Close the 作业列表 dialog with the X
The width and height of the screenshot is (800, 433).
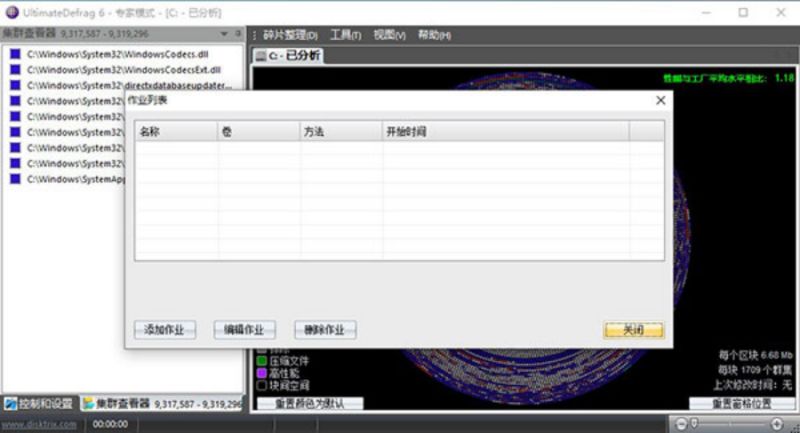pos(661,100)
